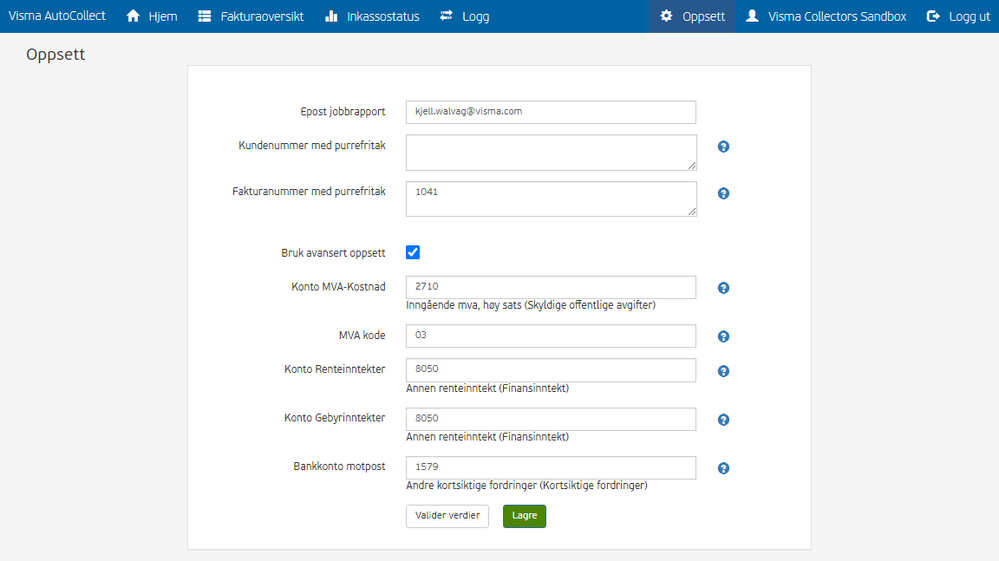Open help icon for Konto MVA-Kostnad
The width and height of the screenshot is (999, 561).
723,288
